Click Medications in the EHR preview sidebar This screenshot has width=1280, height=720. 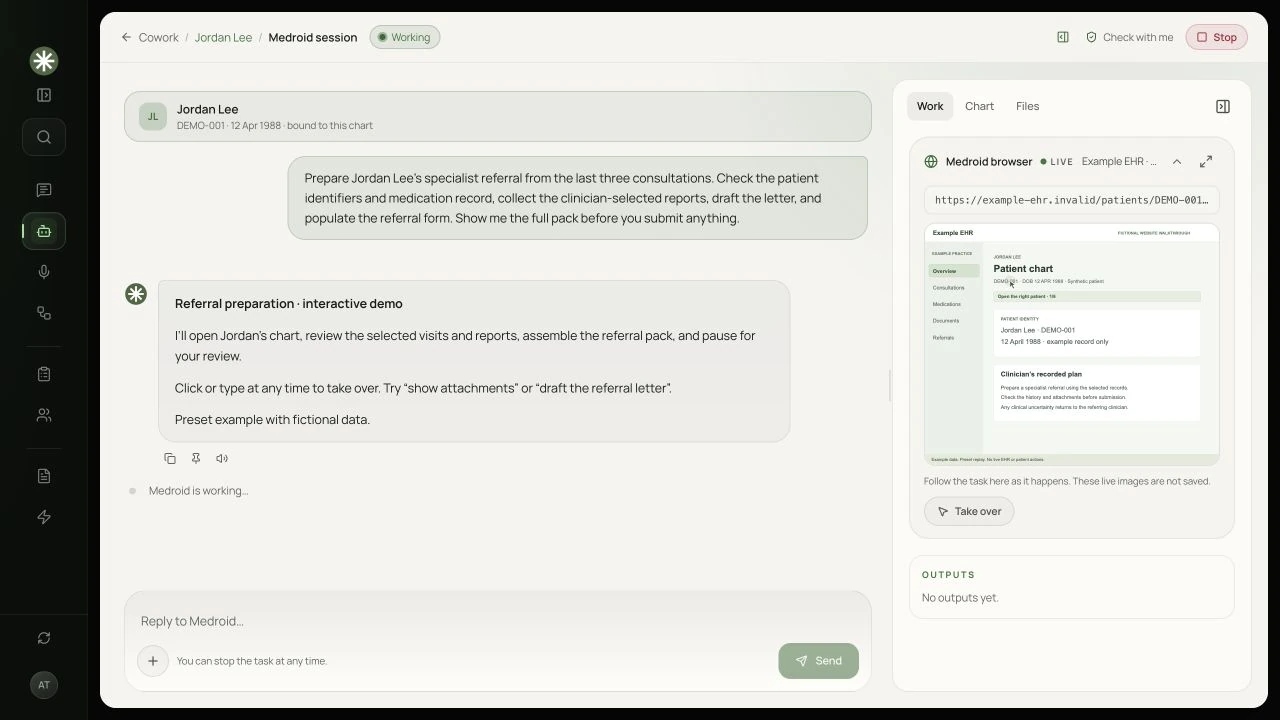947,304
